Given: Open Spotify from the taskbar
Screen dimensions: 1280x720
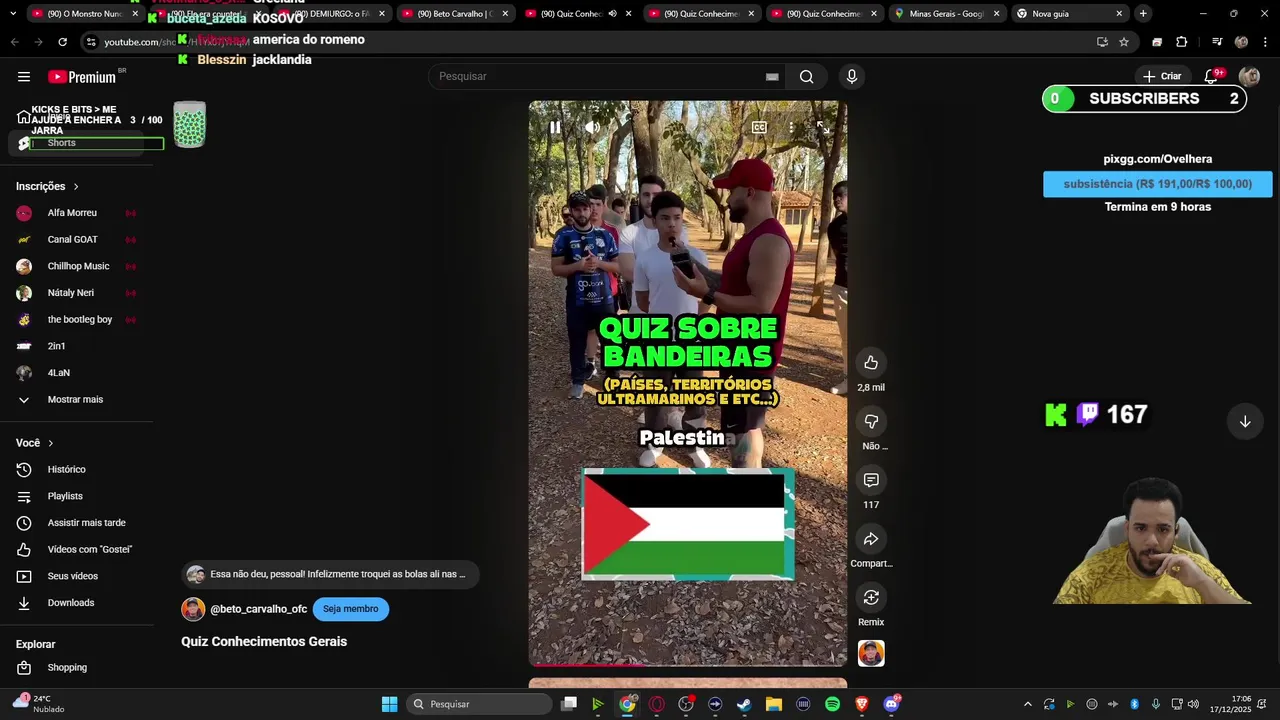Looking at the screenshot, I should pyautogui.click(x=832, y=704).
